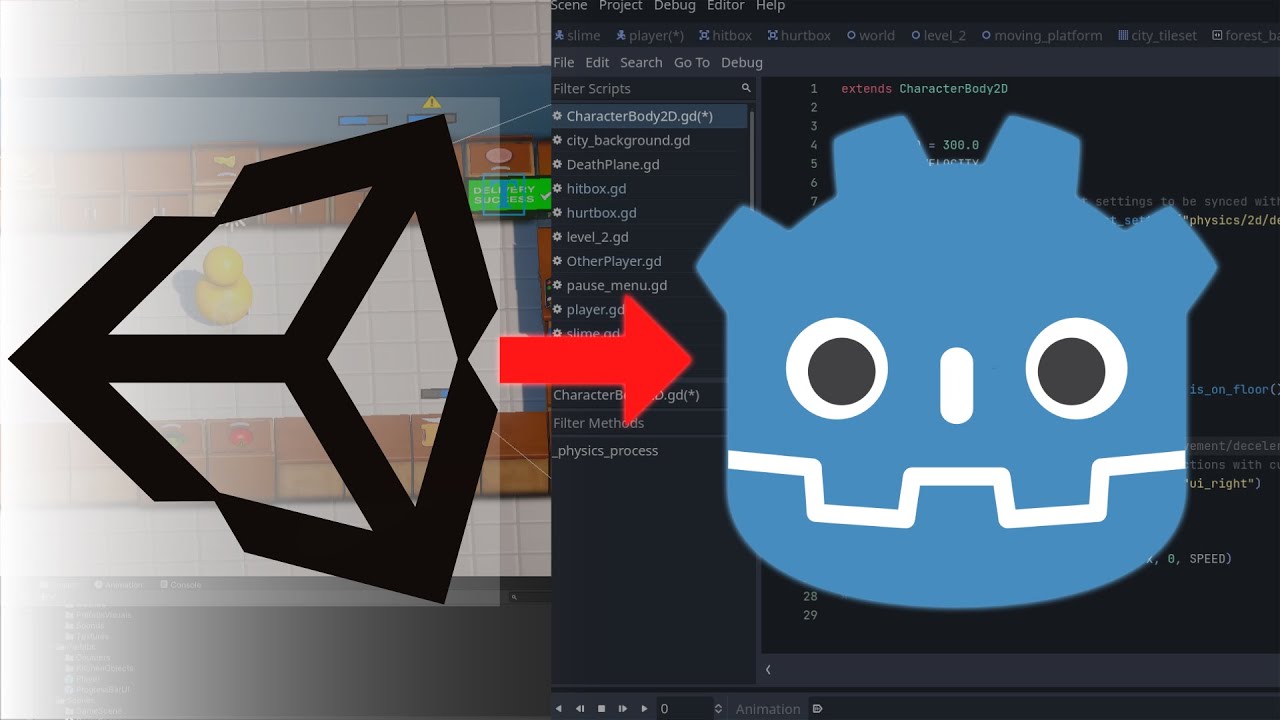Click the animation position field showing 0

684,709
